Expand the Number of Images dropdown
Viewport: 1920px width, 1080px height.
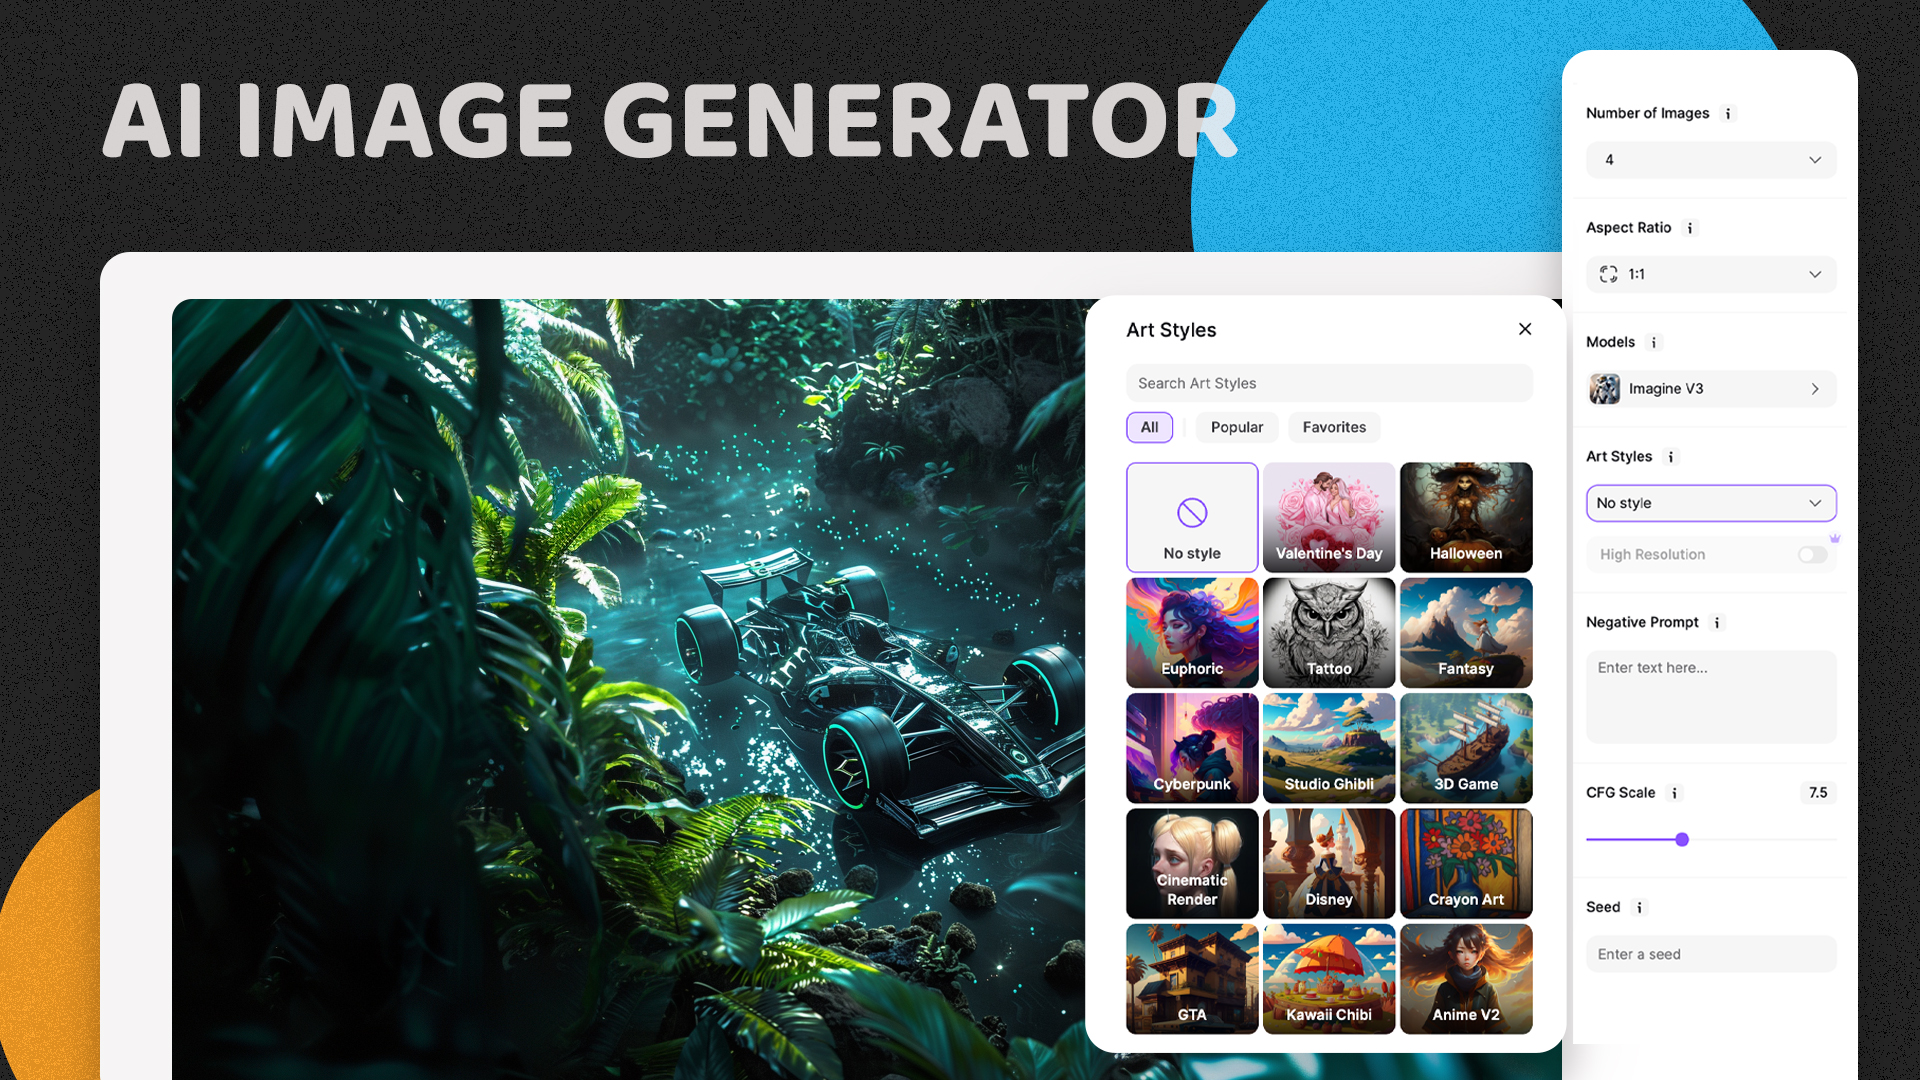(1710, 160)
